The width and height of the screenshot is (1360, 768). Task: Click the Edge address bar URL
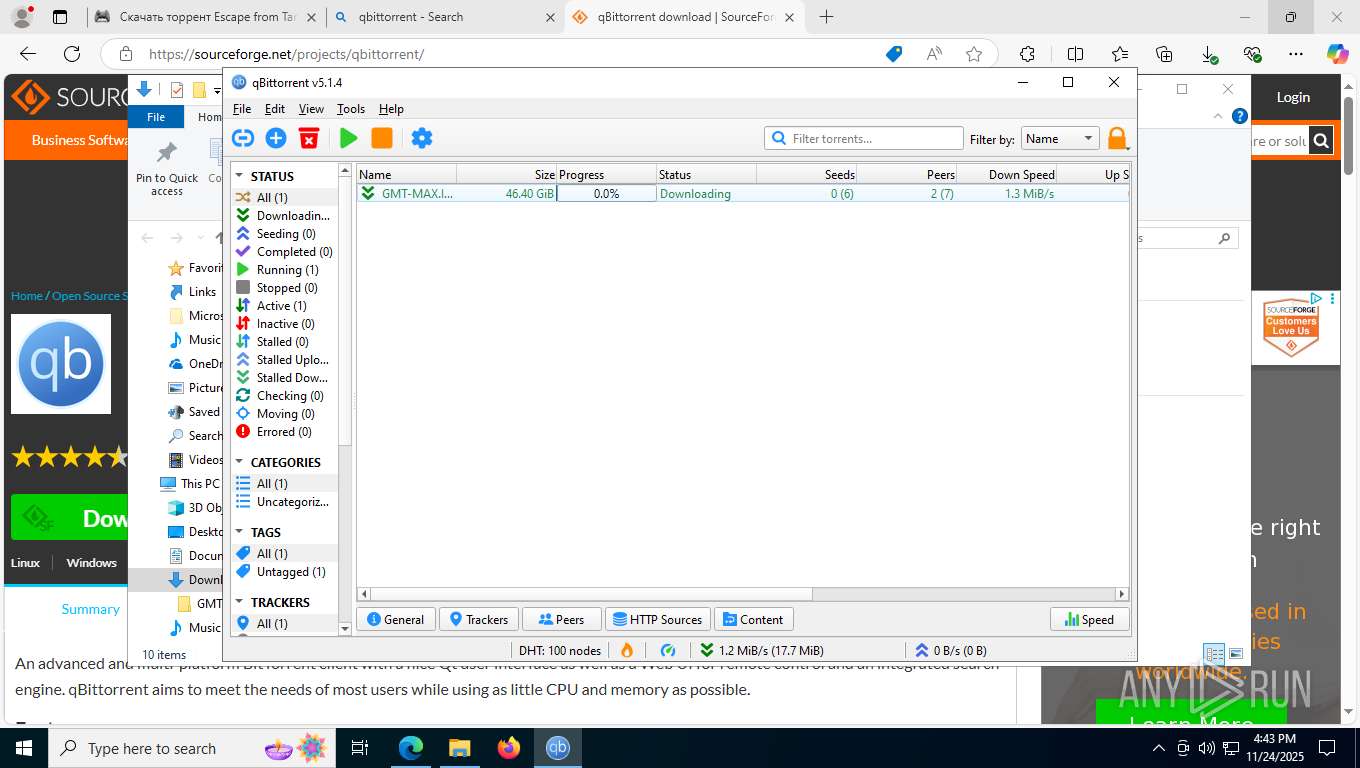click(x=287, y=54)
